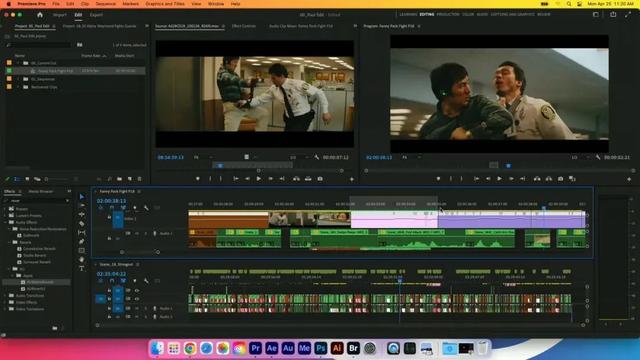Toggle Snap in Fanny Pack Fight timeline
This screenshot has width=640, height=360.
click(112, 208)
